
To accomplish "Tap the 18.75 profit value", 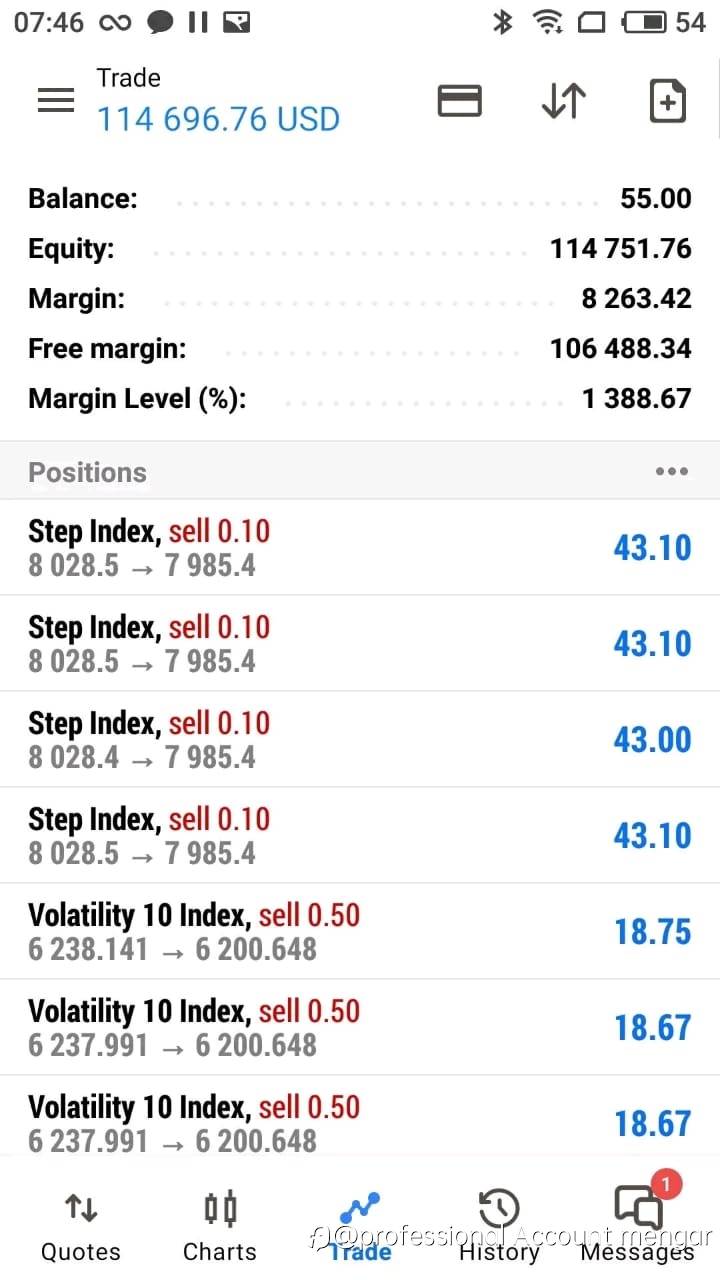I will click(652, 932).
